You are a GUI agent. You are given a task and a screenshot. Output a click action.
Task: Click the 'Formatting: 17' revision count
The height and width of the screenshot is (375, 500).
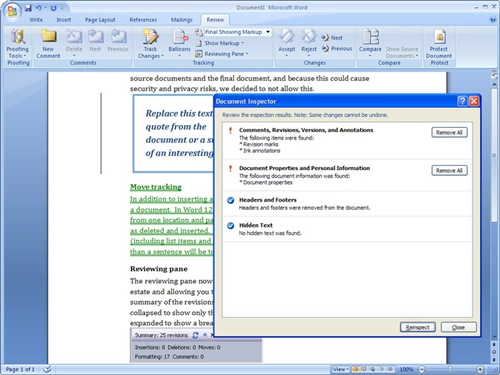(153, 356)
